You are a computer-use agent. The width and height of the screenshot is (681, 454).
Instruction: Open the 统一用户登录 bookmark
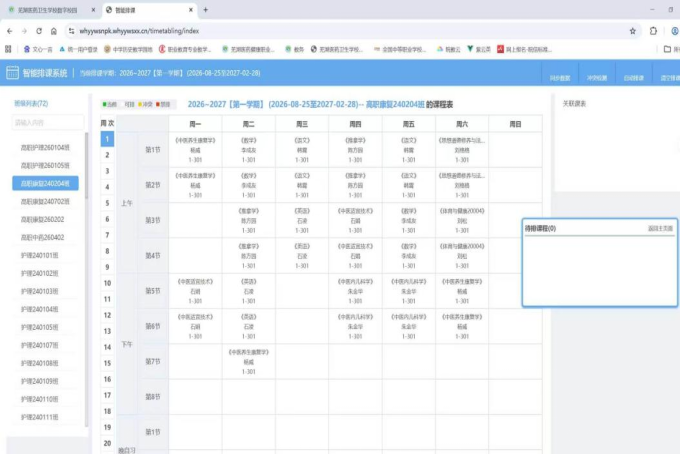click(x=79, y=50)
